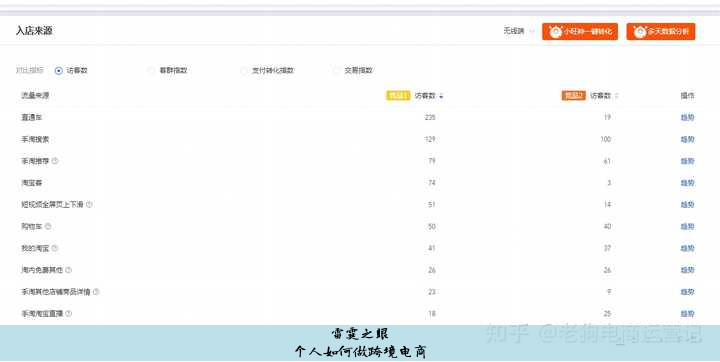Click help icon next to 手淘推荐
Image resolution: width=720 pixels, height=362 pixels.
[55, 161]
